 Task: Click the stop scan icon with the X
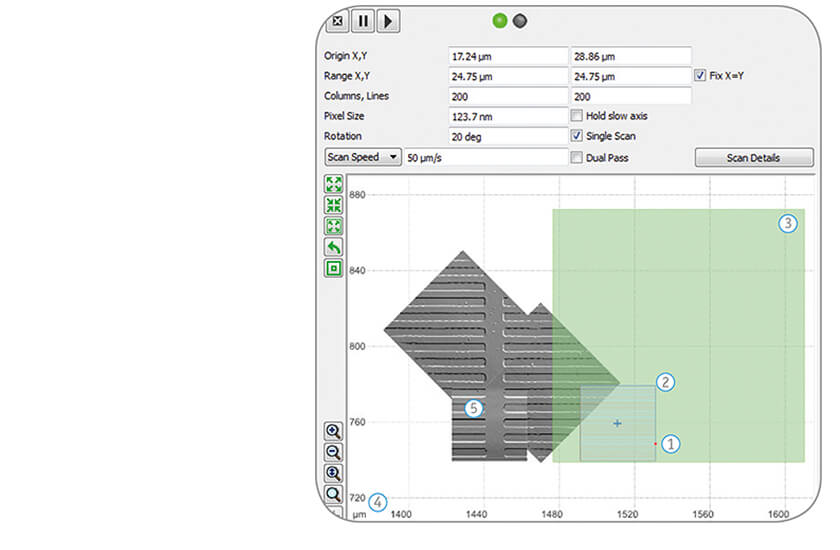pos(338,20)
